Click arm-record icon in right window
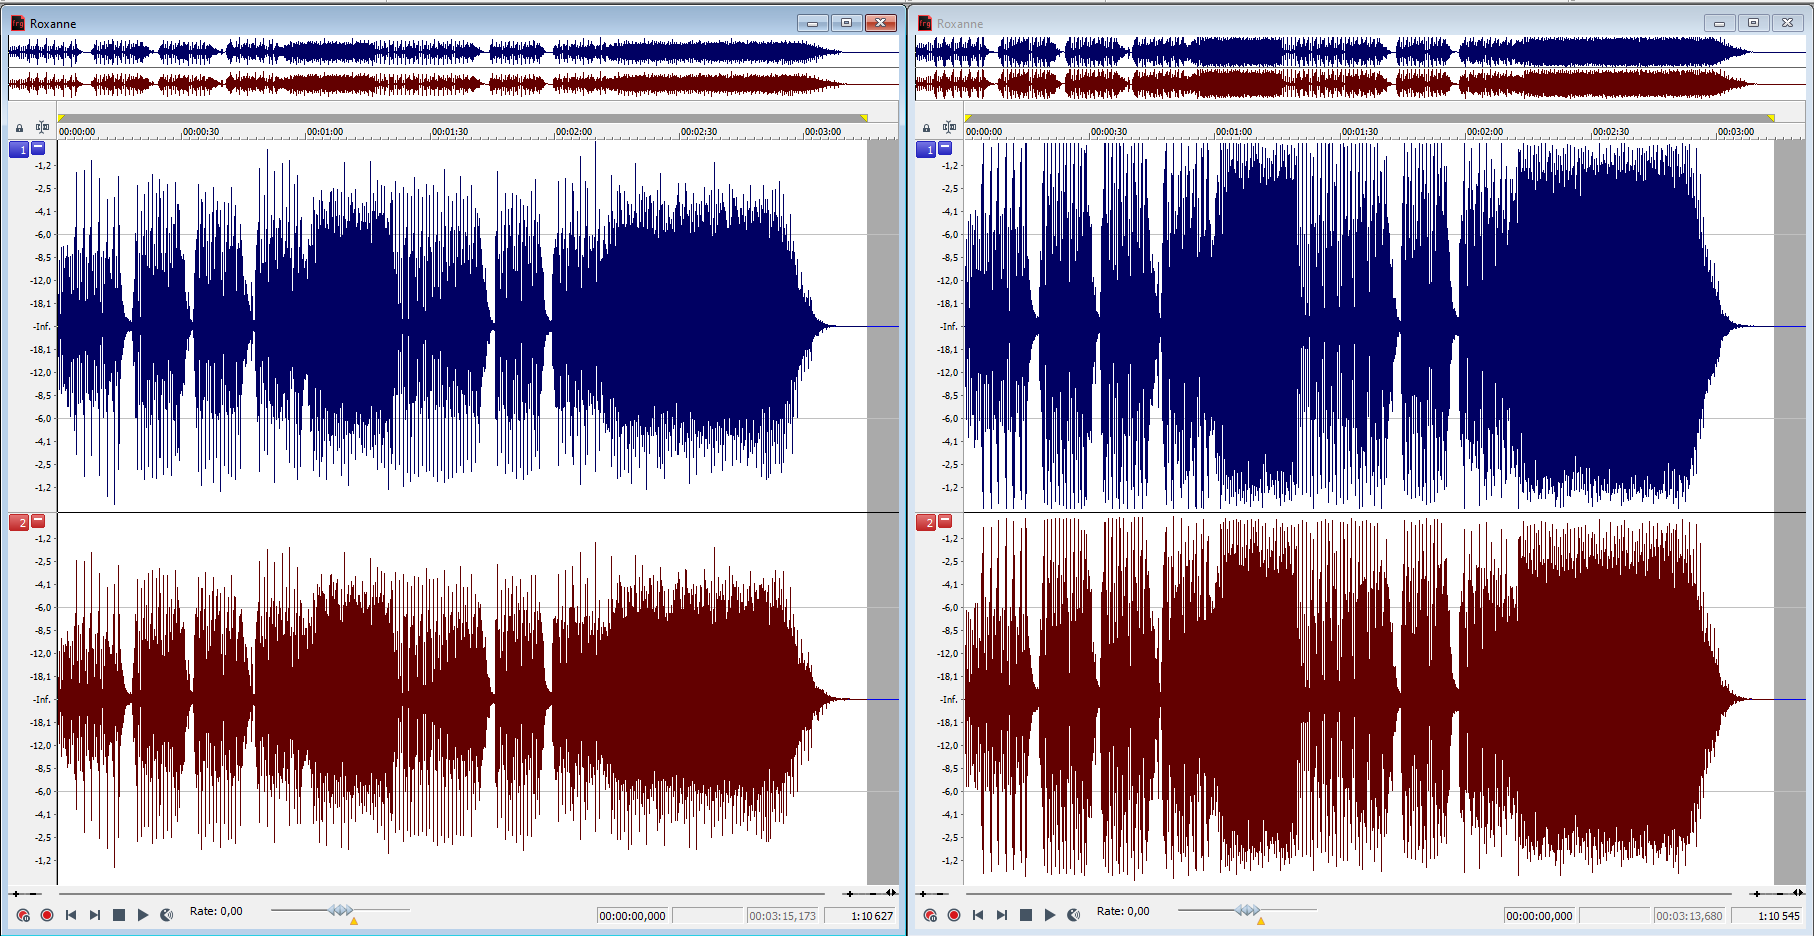The width and height of the screenshot is (1814, 936). 930,915
